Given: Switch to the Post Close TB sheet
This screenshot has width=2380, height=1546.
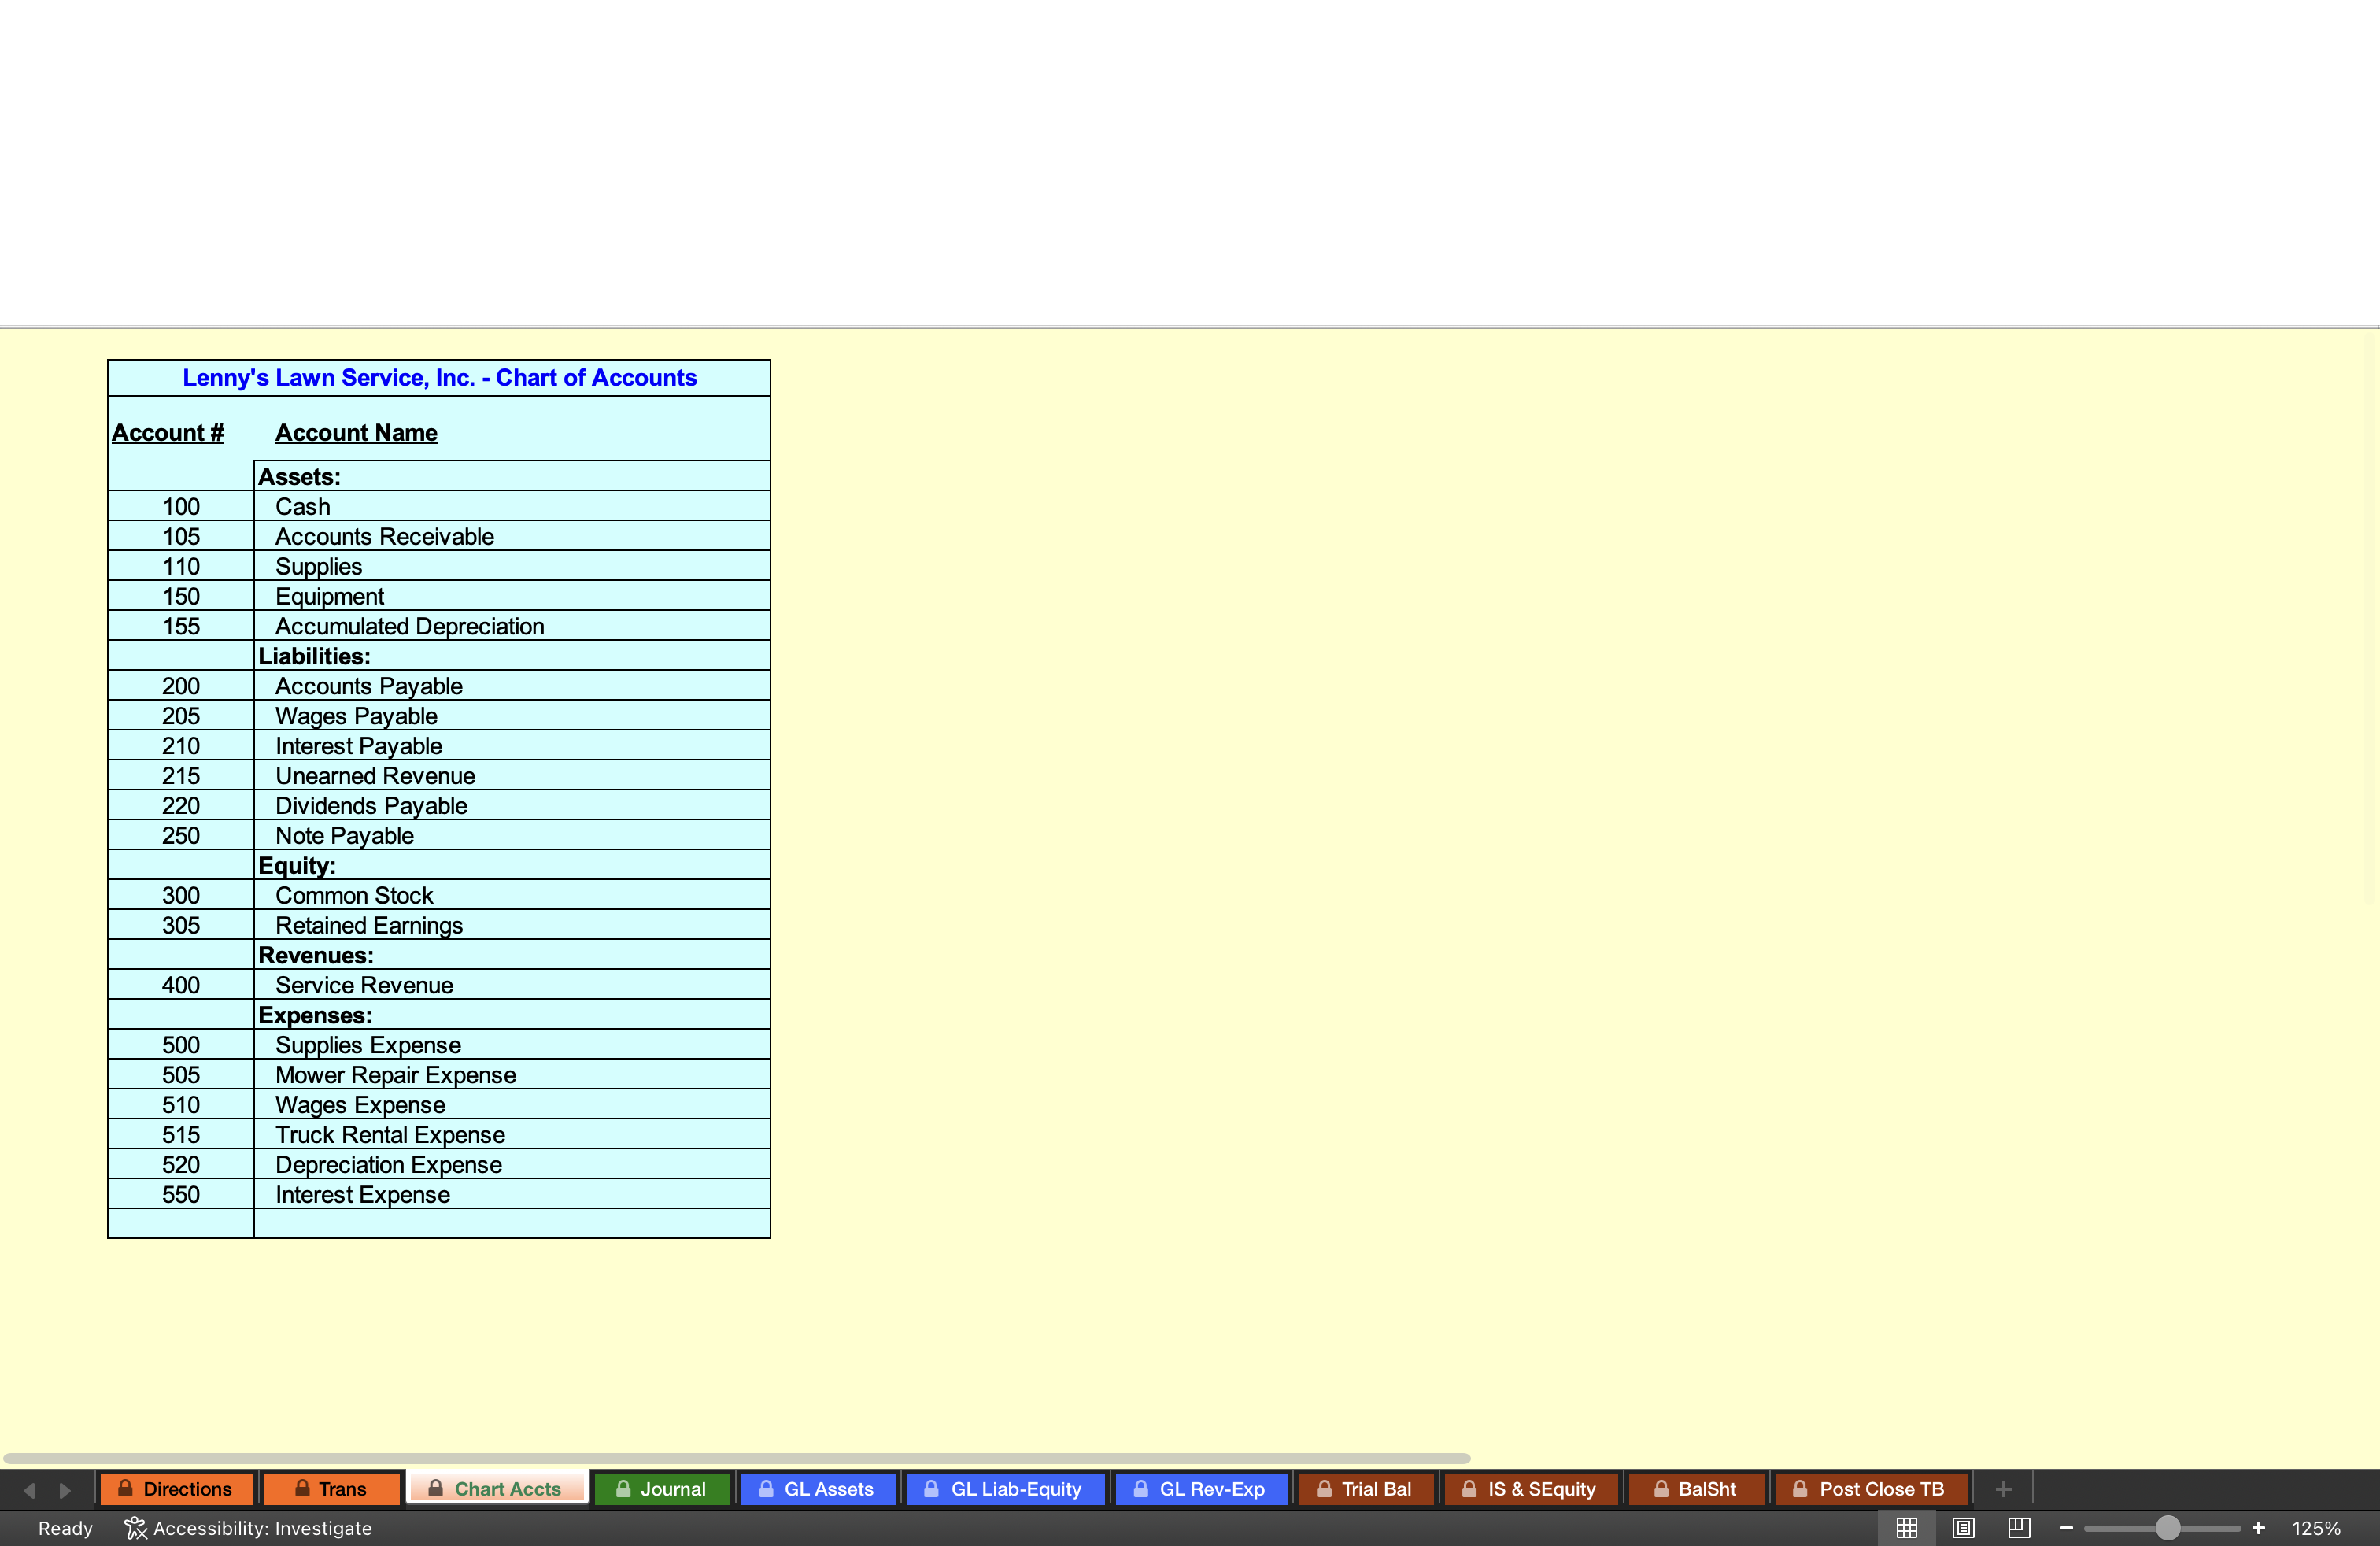Looking at the screenshot, I should (x=1870, y=1489).
